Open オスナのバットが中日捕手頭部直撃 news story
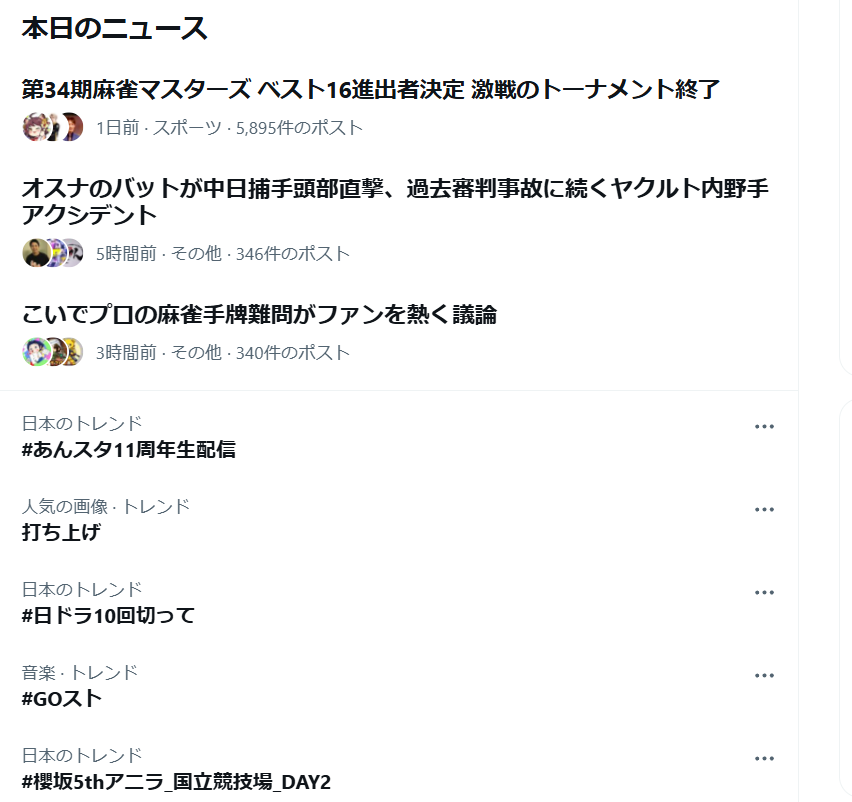This screenshot has height=802, width=852. coord(395,202)
